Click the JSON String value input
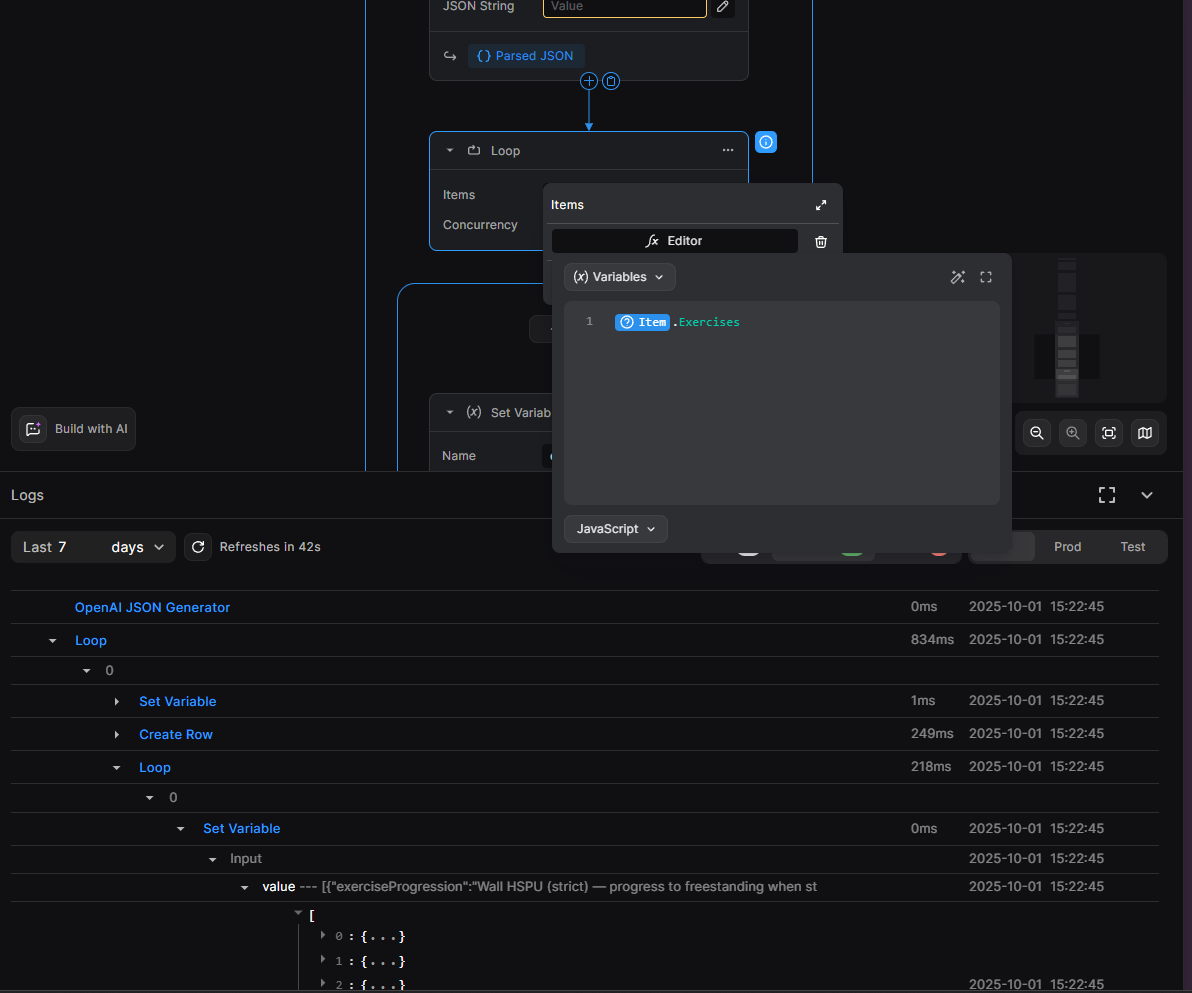 click(x=625, y=8)
